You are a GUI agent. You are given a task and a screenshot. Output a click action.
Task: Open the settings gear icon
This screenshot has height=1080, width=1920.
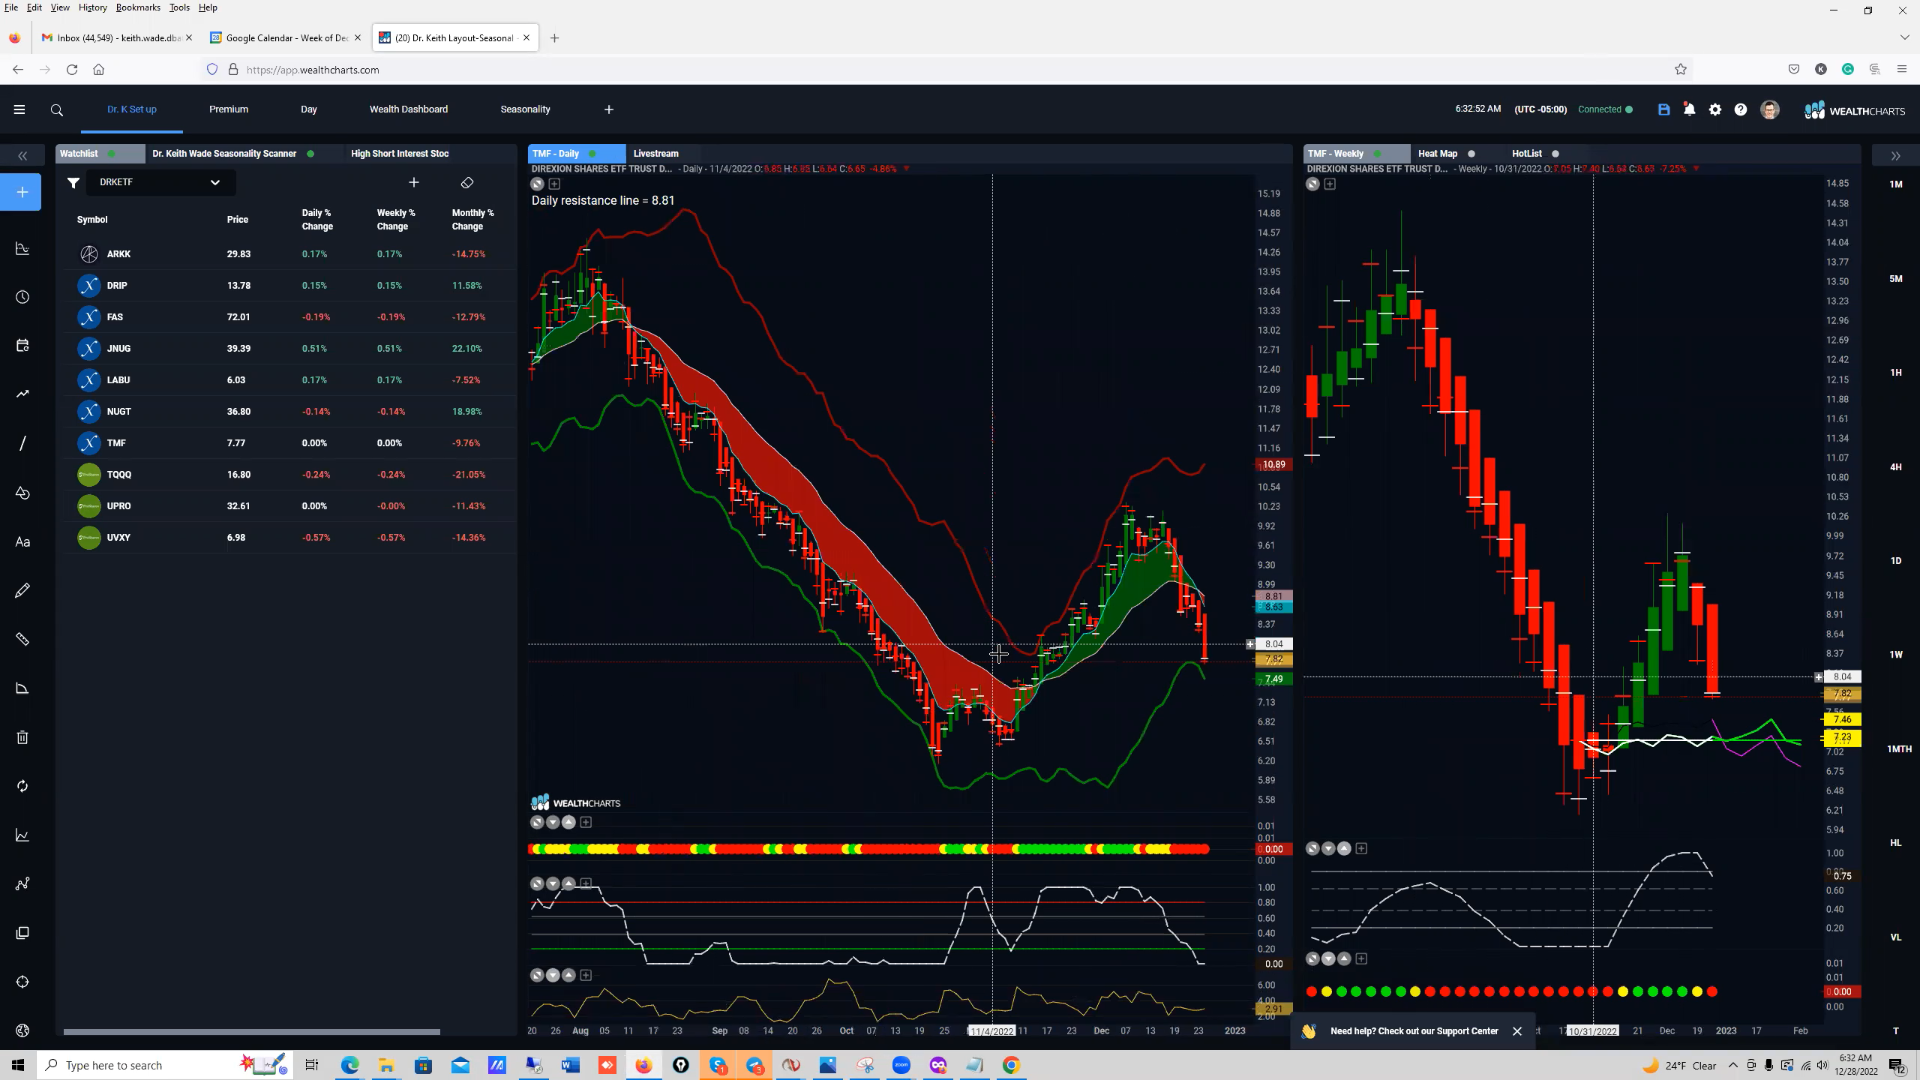[1715, 110]
